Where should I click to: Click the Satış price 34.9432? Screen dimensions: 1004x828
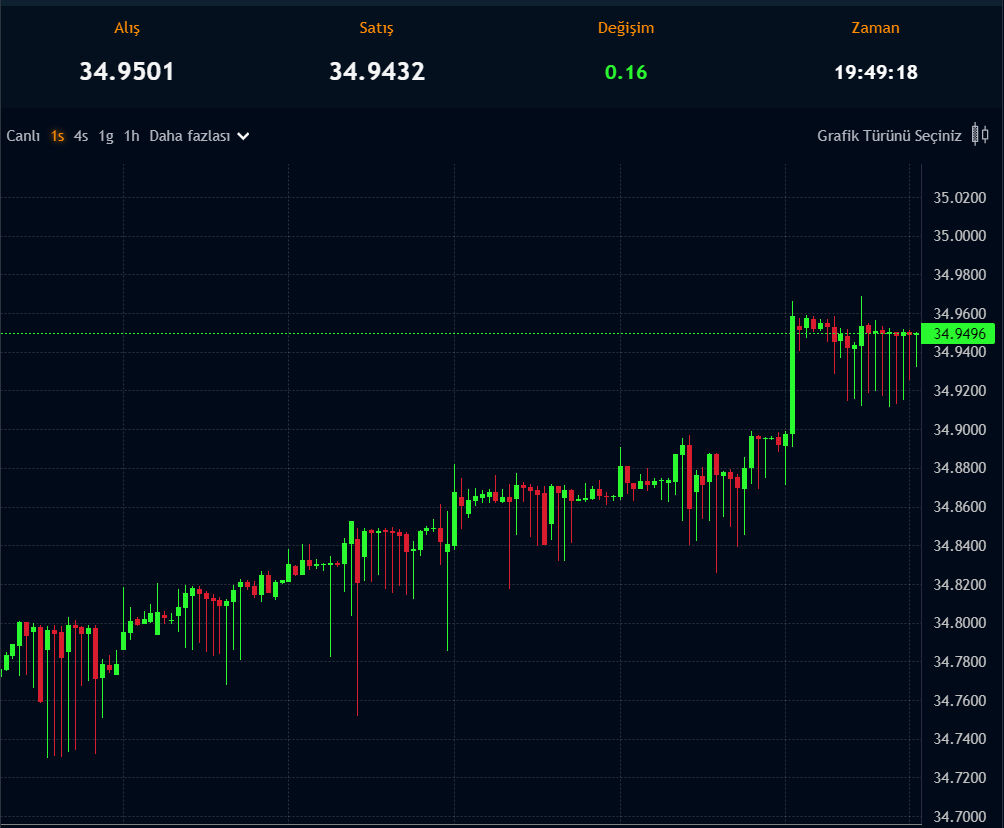pyautogui.click(x=378, y=71)
